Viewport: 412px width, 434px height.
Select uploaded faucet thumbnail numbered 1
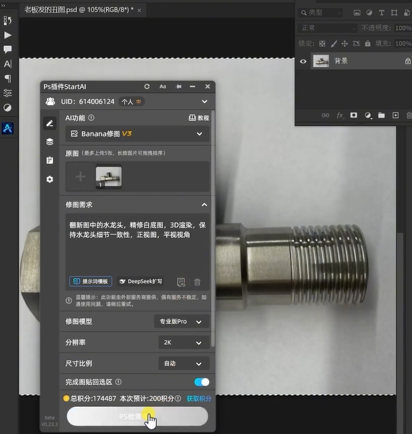[109, 178]
